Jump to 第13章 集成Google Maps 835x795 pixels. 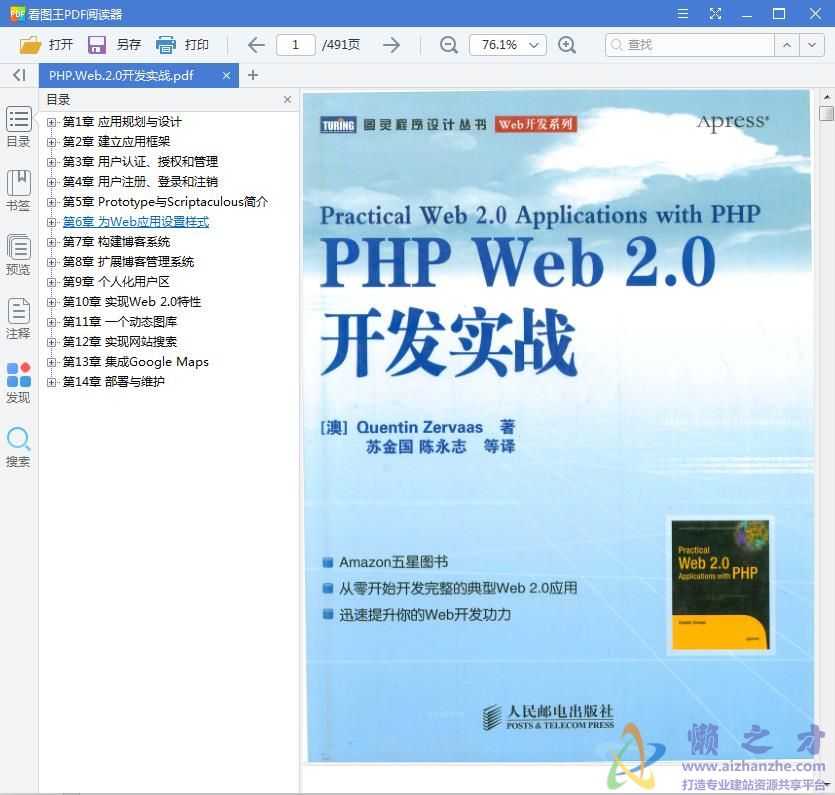(136, 362)
